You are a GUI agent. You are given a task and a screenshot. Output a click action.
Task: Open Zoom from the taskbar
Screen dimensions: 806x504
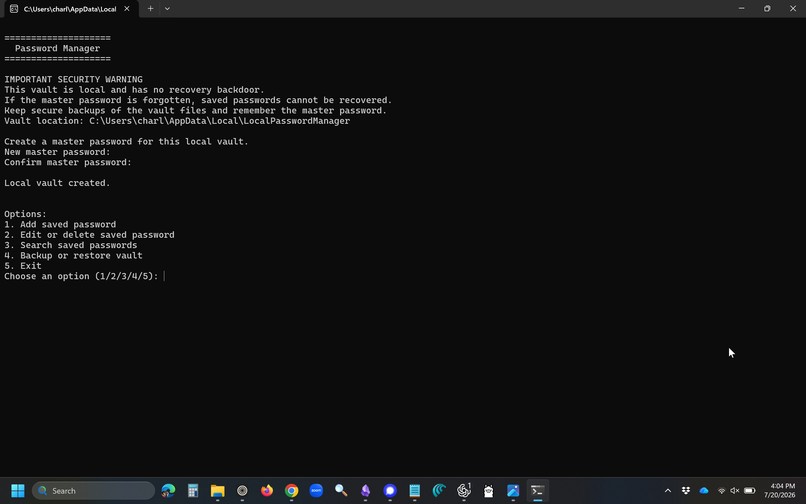tap(316, 491)
